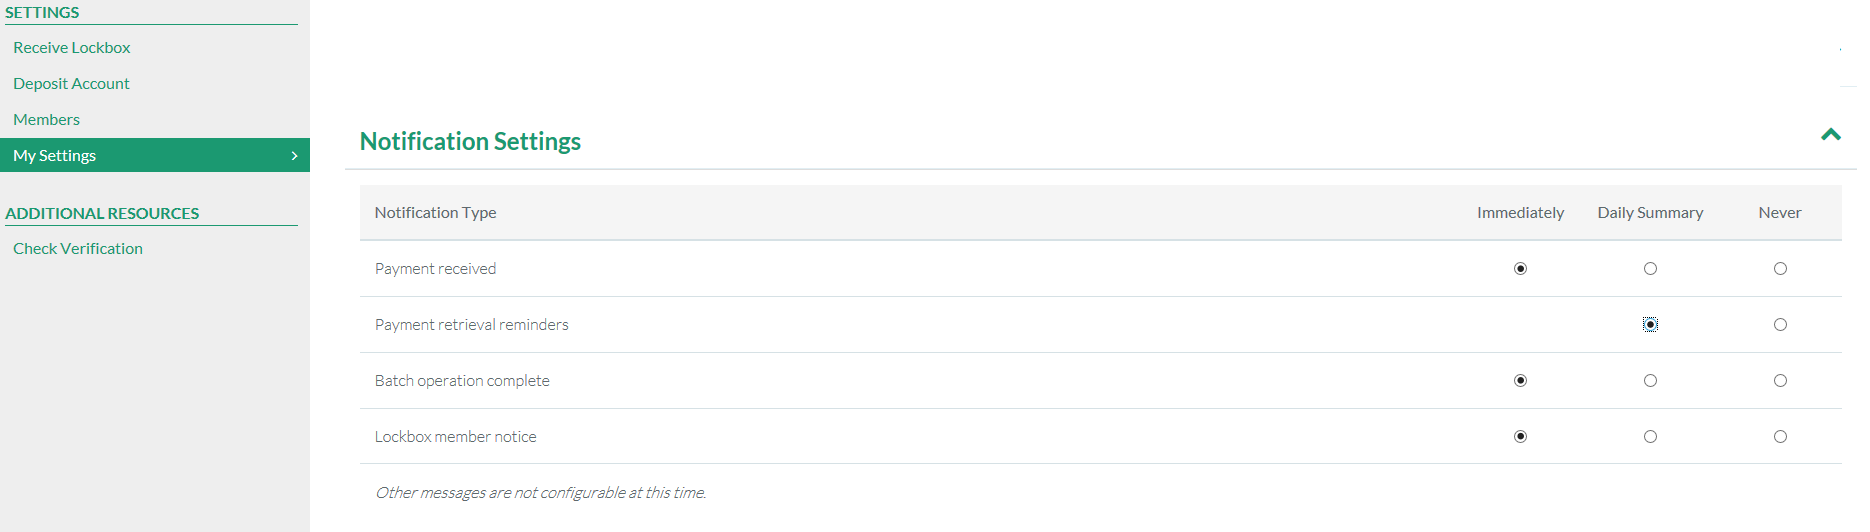
Task: Set Lockbox member notice to Immediately
Action: tap(1520, 437)
